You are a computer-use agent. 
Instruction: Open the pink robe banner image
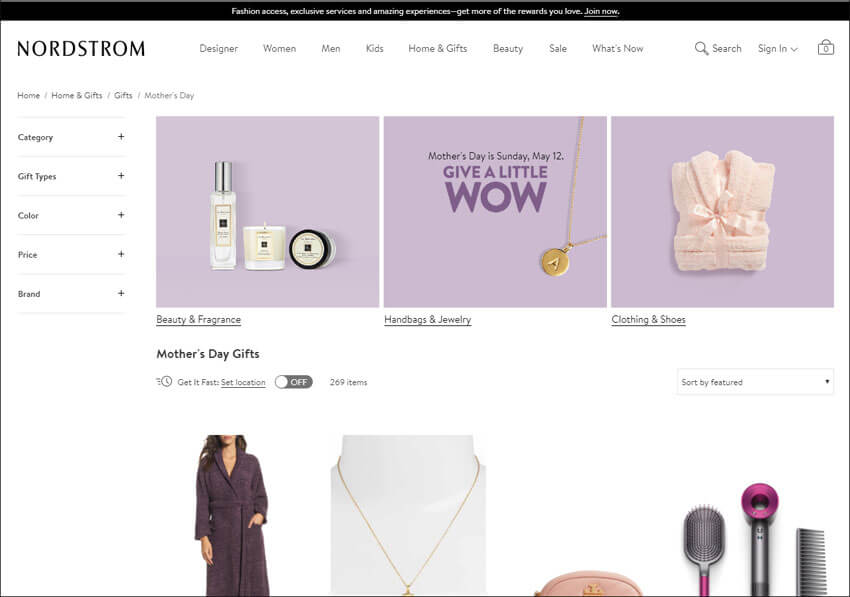(723, 211)
